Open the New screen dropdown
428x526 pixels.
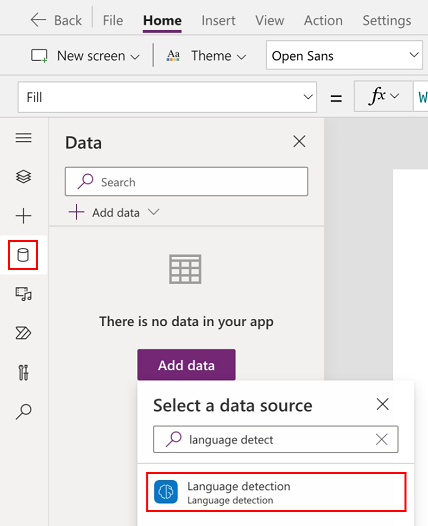[x=85, y=56]
